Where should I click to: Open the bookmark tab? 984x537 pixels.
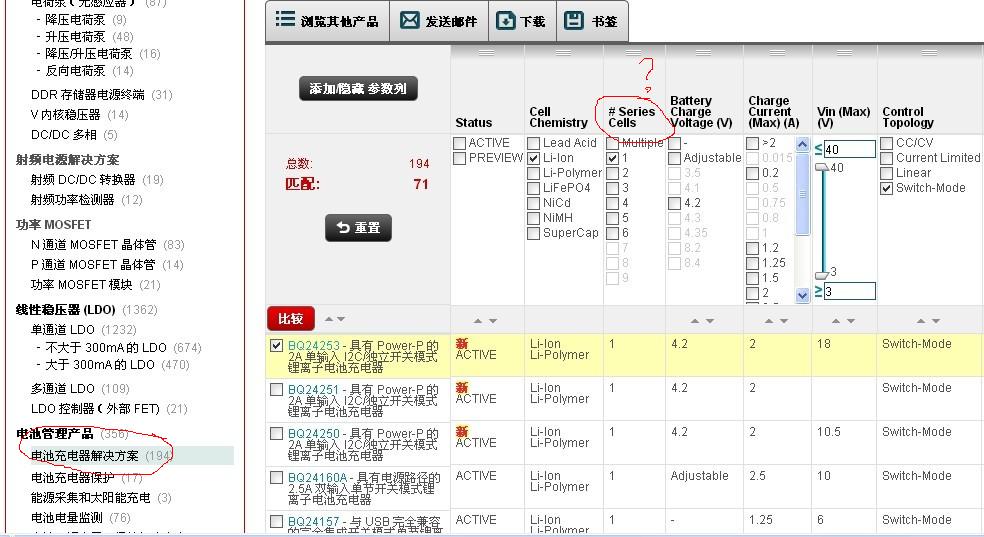(x=592, y=21)
